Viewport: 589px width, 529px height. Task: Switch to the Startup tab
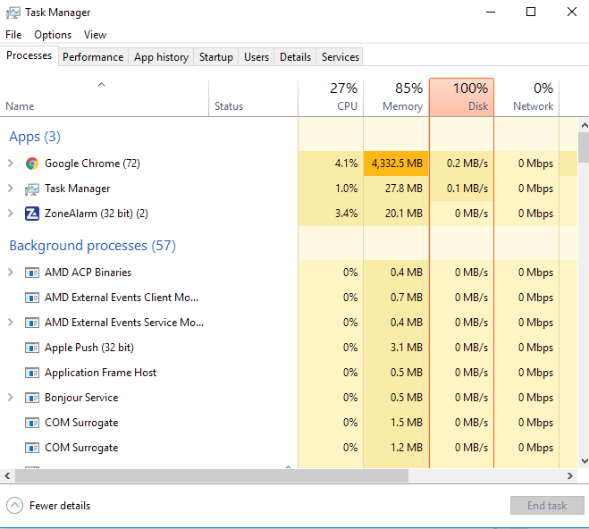coord(216,57)
